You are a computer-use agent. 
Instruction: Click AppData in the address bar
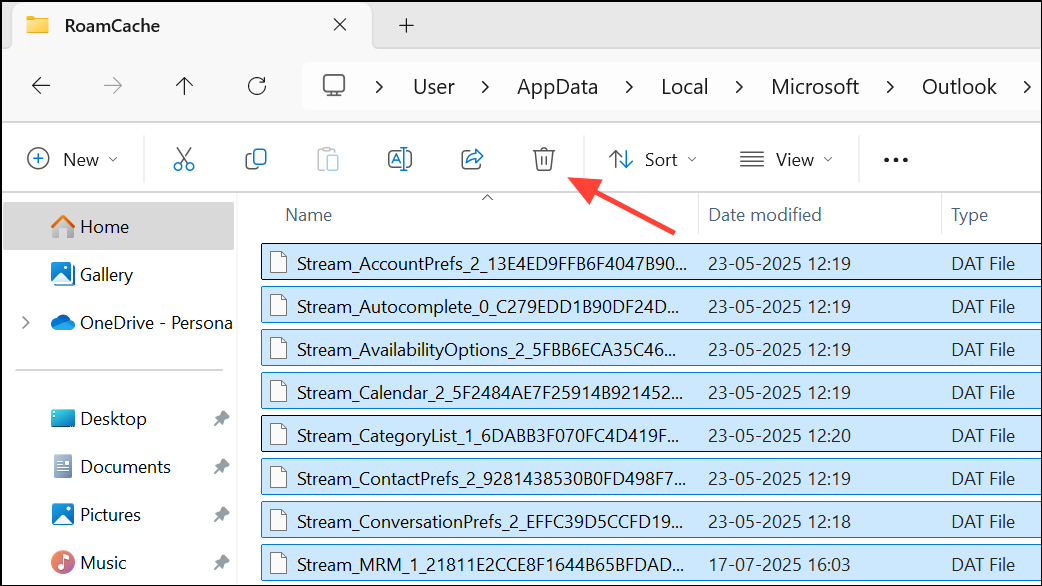[x=558, y=87]
